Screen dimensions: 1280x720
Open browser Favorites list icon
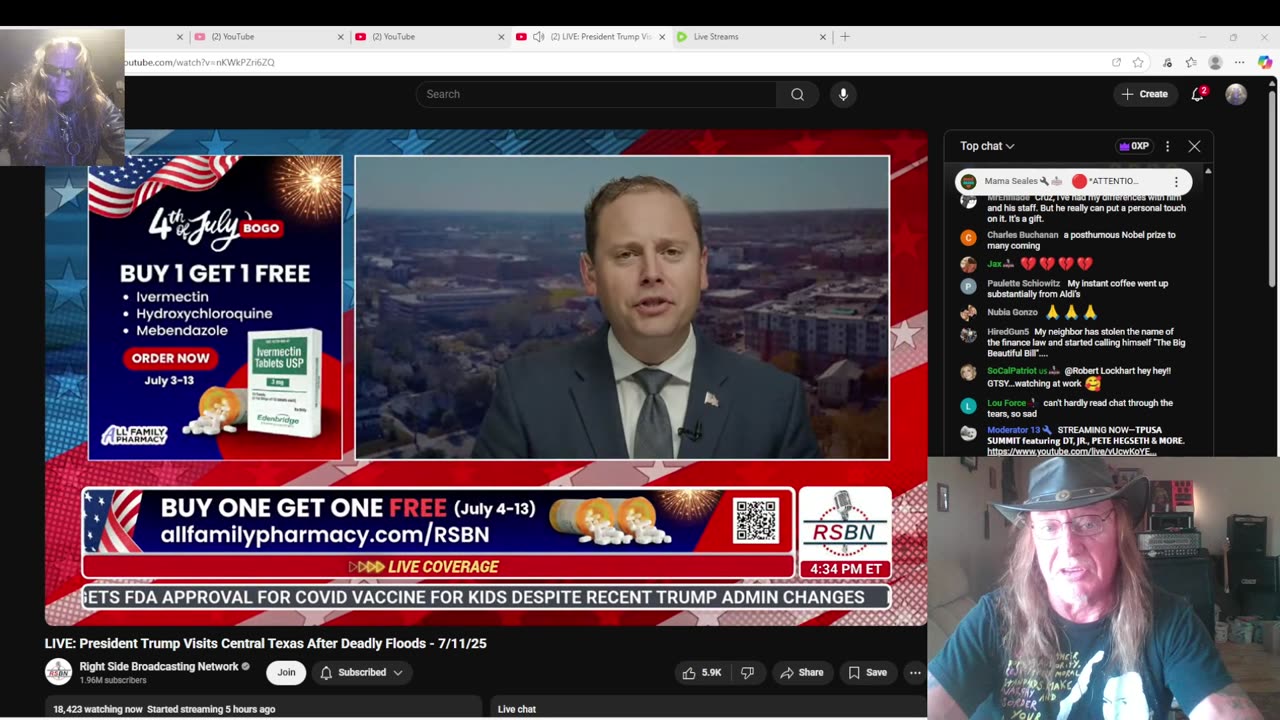click(x=1190, y=62)
